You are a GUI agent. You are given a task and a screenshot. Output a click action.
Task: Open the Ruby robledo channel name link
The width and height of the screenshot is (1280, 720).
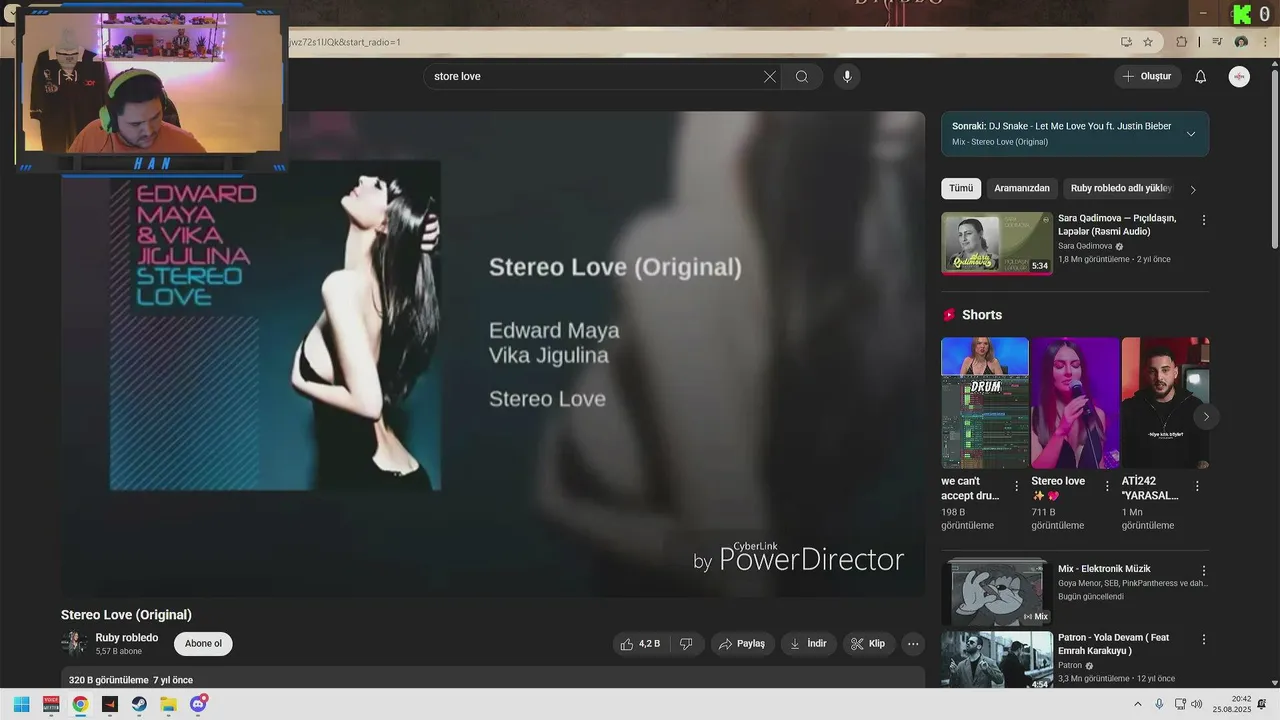coord(127,638)
